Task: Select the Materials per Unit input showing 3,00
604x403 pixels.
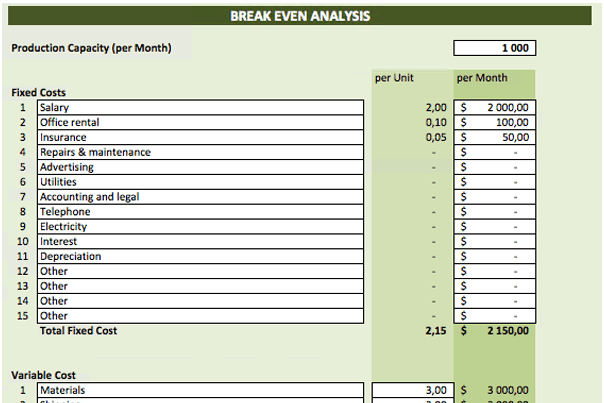Action: 412,390
